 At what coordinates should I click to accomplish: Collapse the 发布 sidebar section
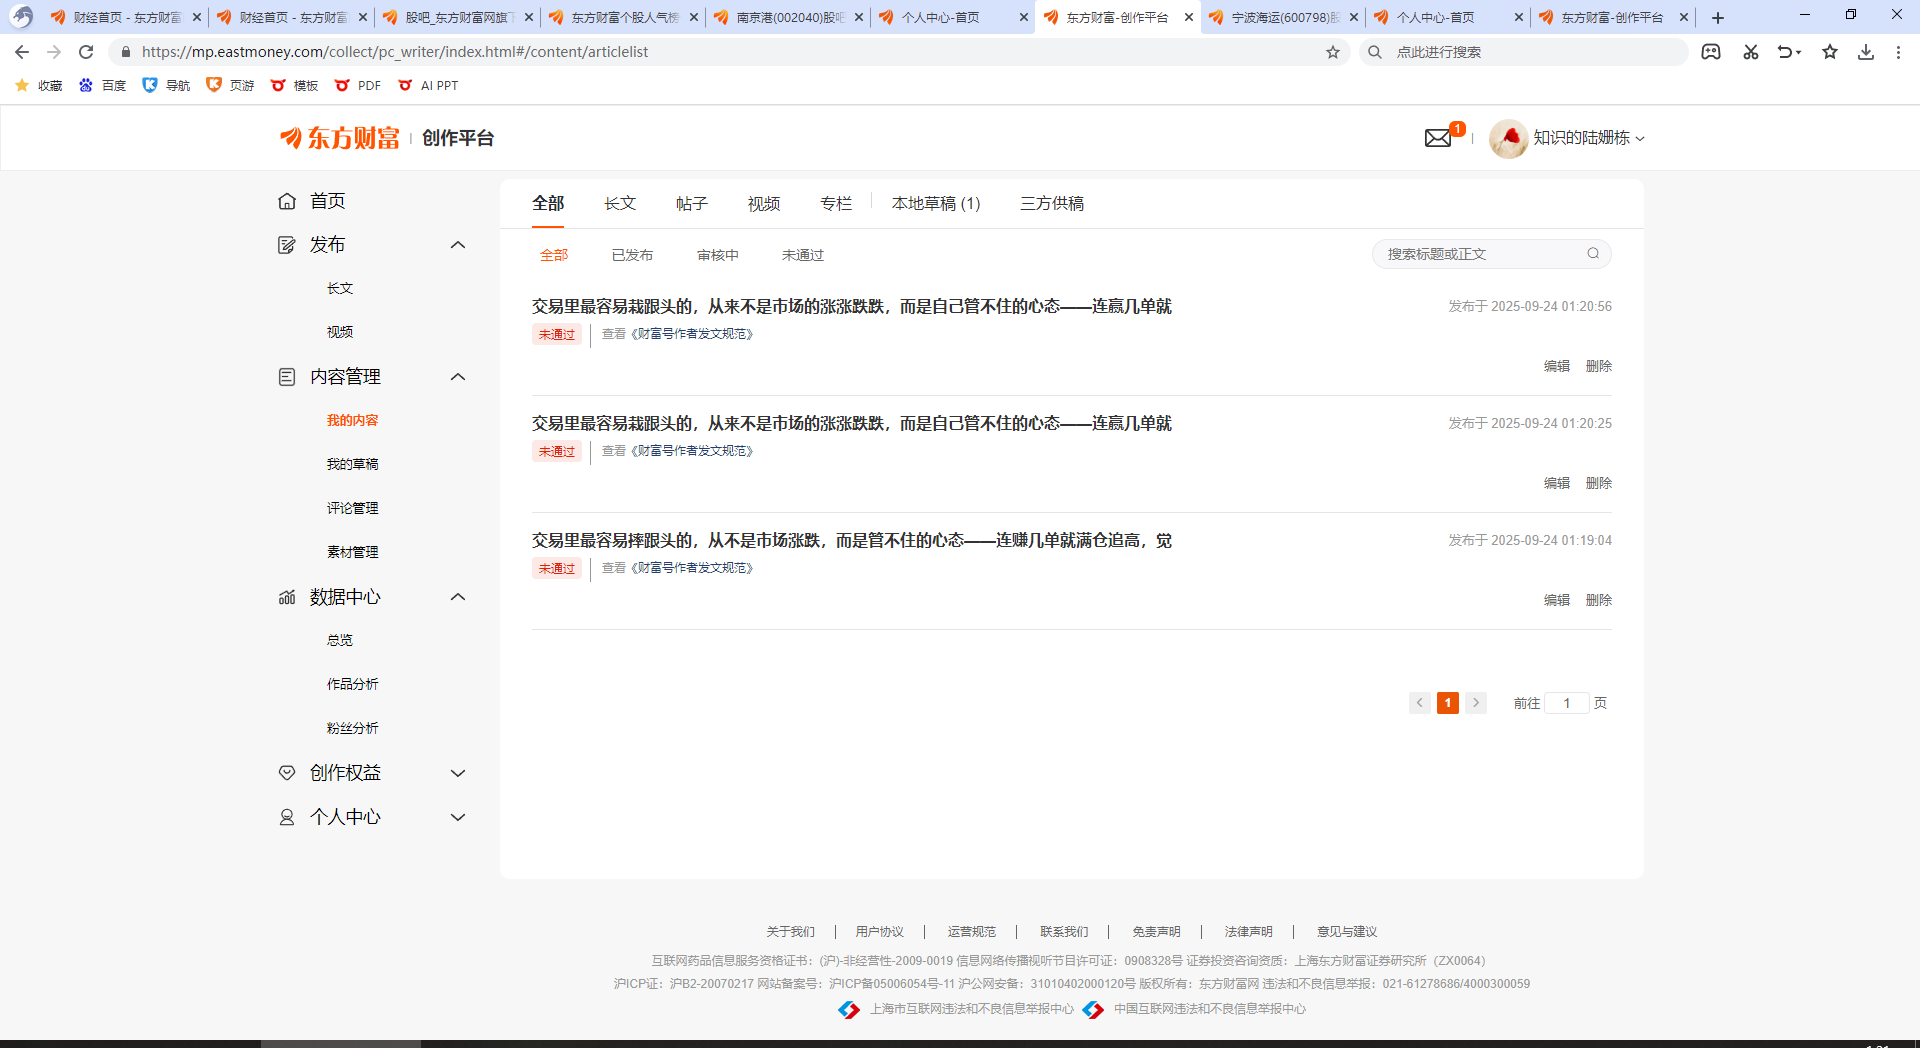pos(458,245)
